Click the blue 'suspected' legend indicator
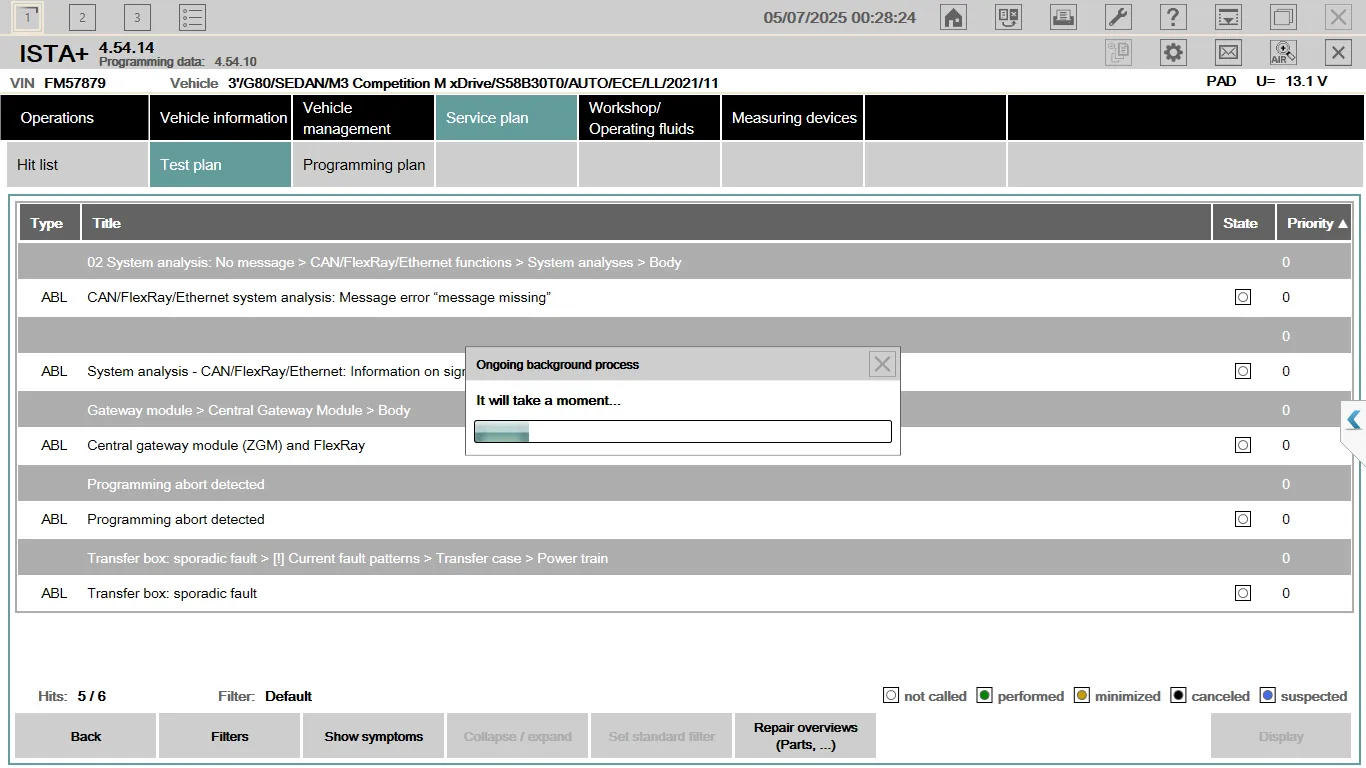Image resolution: width=1366 pixels, height=768 pixels. pyautogui.click(x=1268, y=696)
